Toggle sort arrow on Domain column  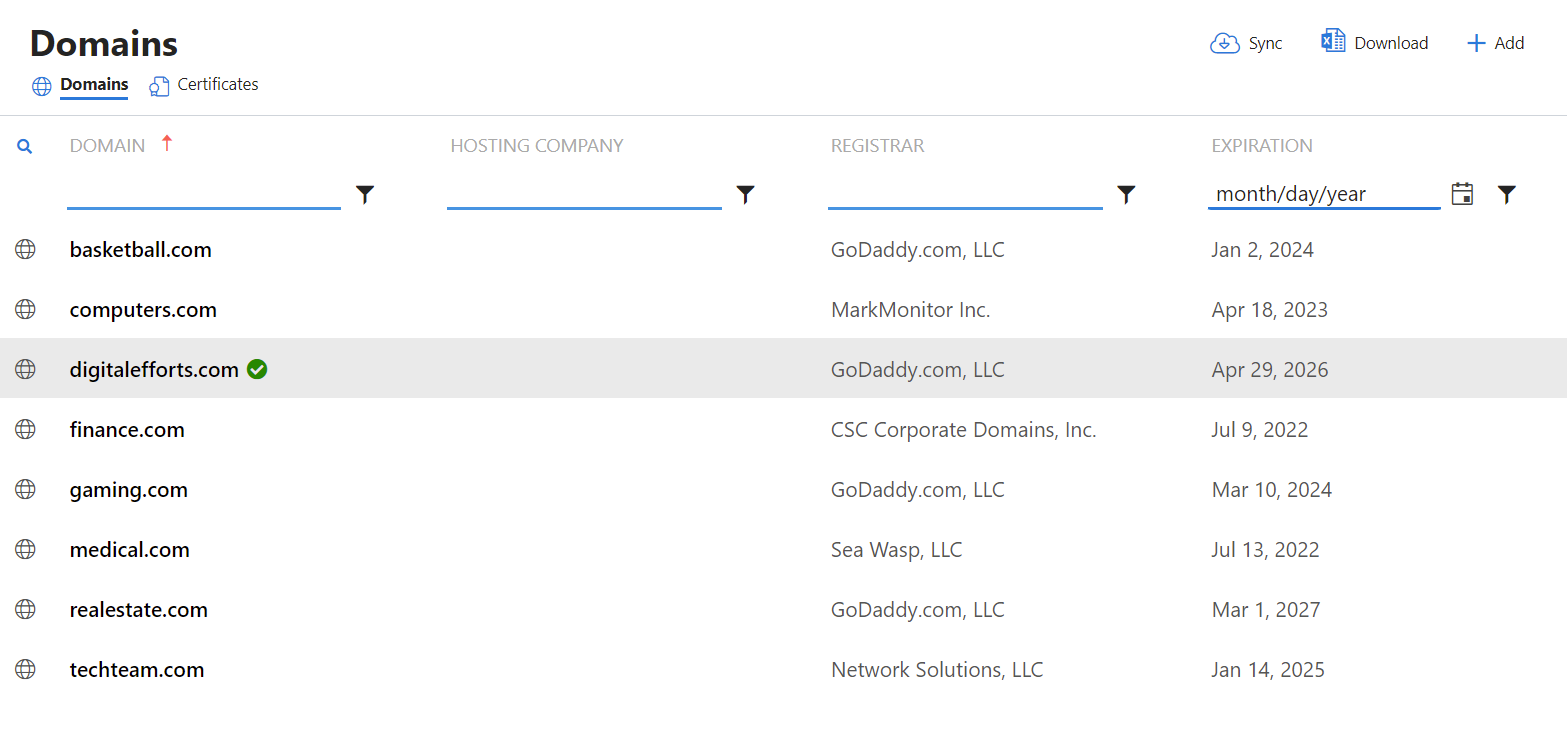pyautogui.click(x=167, y=144)
